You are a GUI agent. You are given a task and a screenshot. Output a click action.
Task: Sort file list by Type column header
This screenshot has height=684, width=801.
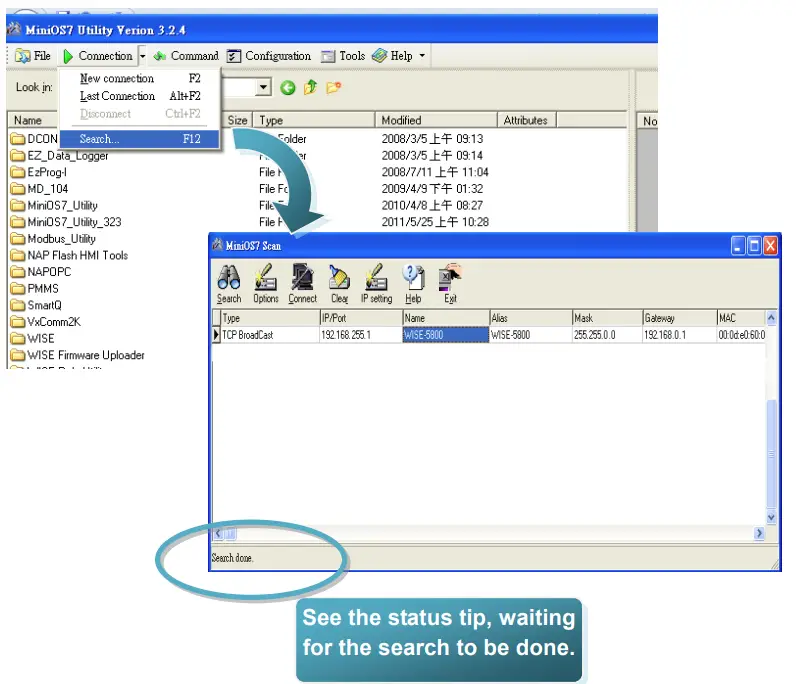(x=314, y=120)
